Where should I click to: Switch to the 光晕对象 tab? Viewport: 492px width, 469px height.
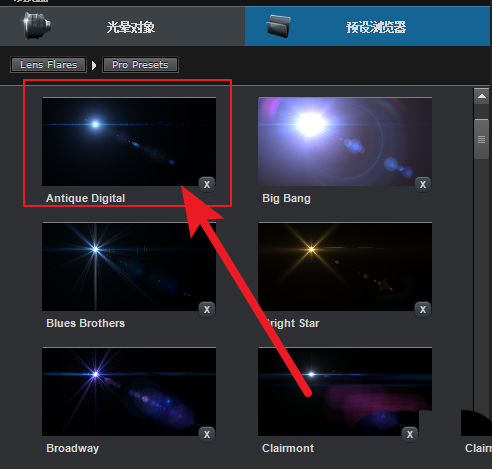122,26
